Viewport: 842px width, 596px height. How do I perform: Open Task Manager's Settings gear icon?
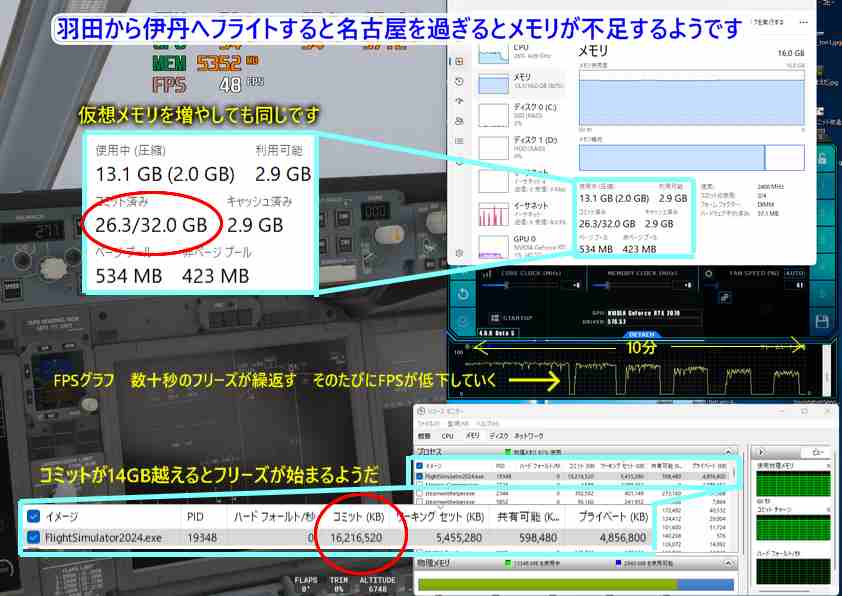coord(459,252)
